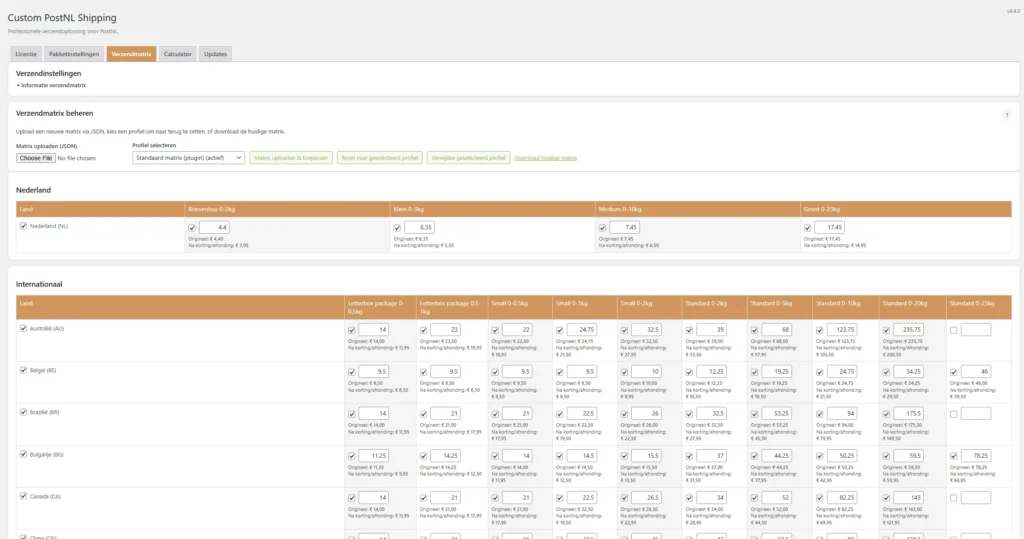Screen dimensions: 1024x539
Task: Toggle Nederland Klein 0-3kg checkbox
Action: (x=397, y=228)
